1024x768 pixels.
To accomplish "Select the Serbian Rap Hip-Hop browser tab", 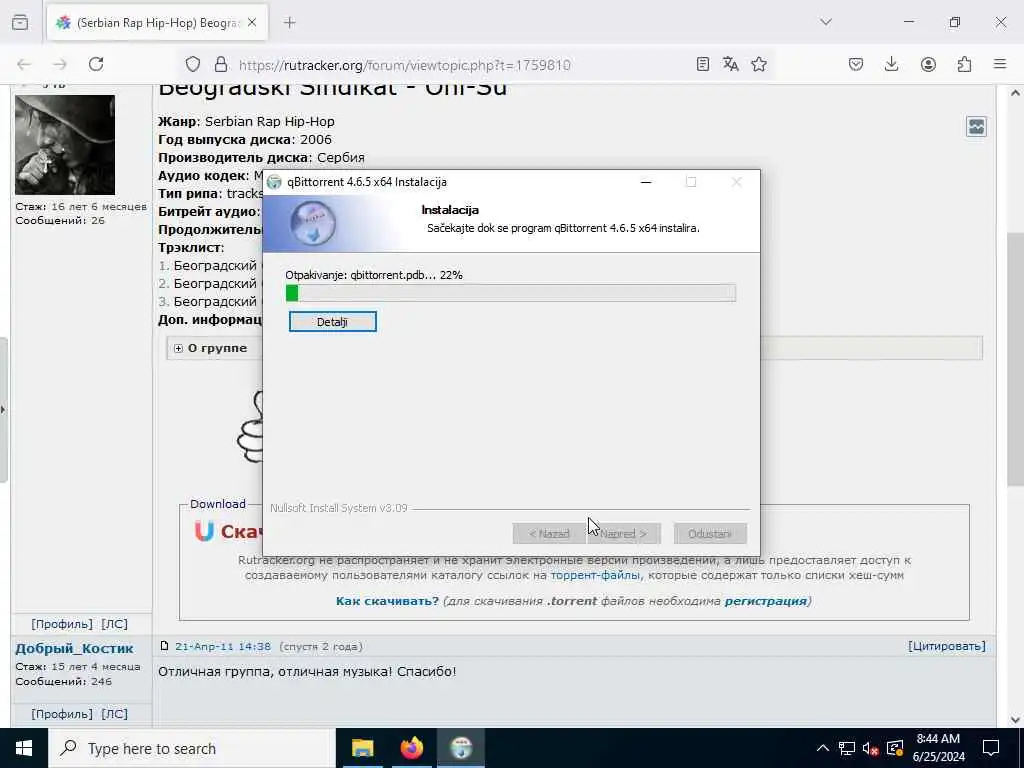I will 157,22.
